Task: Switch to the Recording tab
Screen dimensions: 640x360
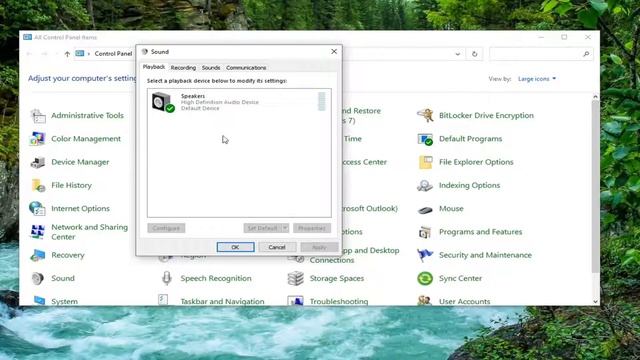Action: (x=183, y=68)
